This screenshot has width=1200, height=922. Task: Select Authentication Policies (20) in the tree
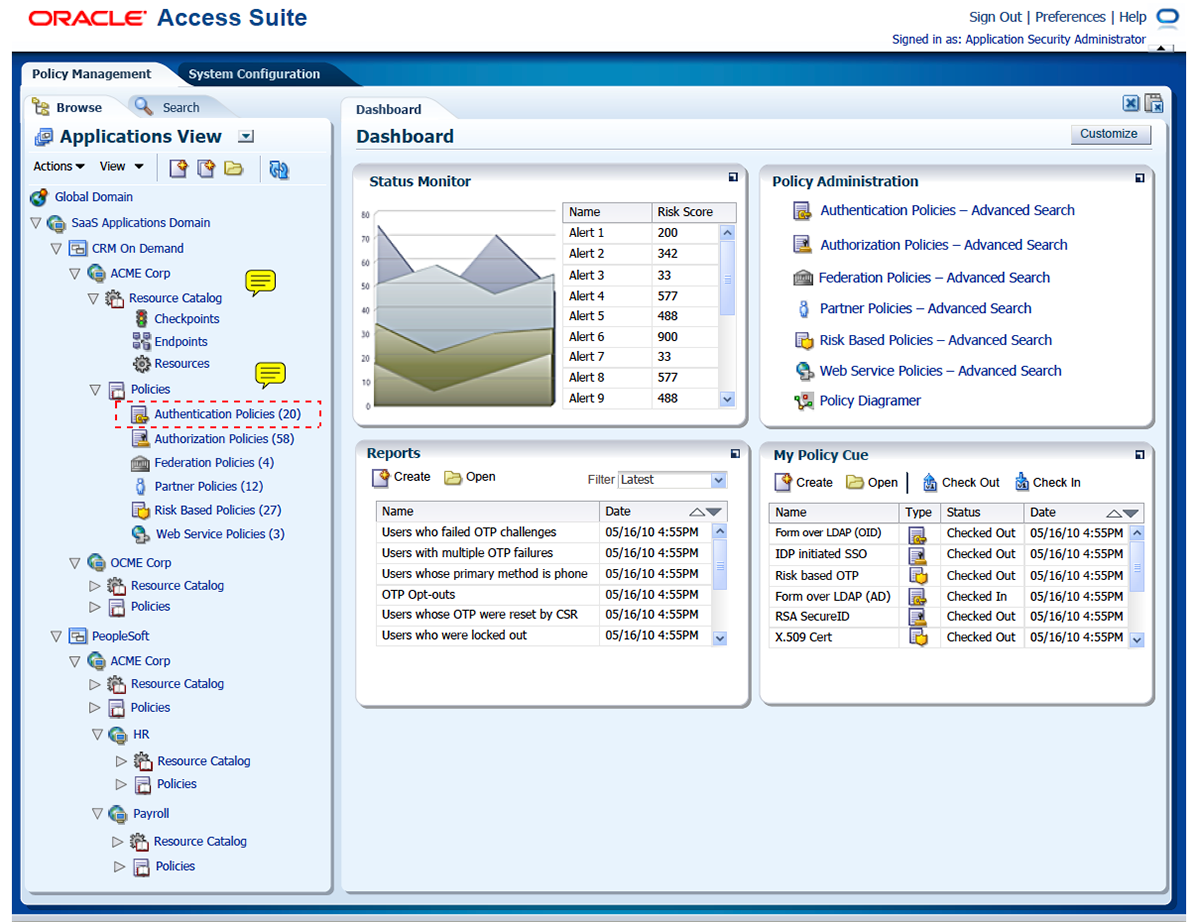click(x=227, y=414)
